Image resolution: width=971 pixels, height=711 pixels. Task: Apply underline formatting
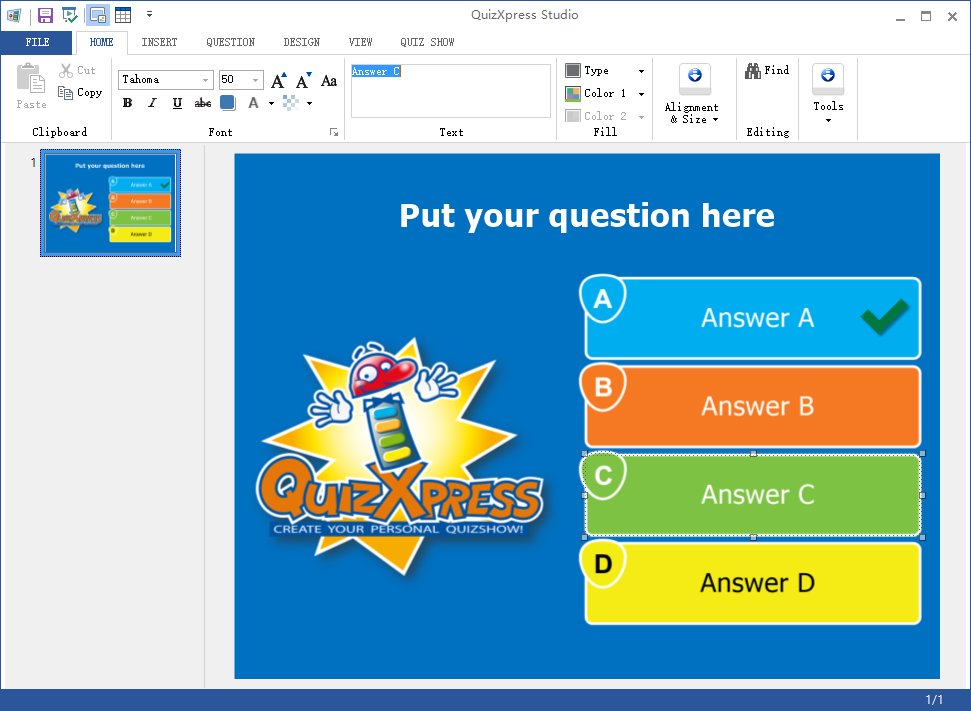[177, 103]
